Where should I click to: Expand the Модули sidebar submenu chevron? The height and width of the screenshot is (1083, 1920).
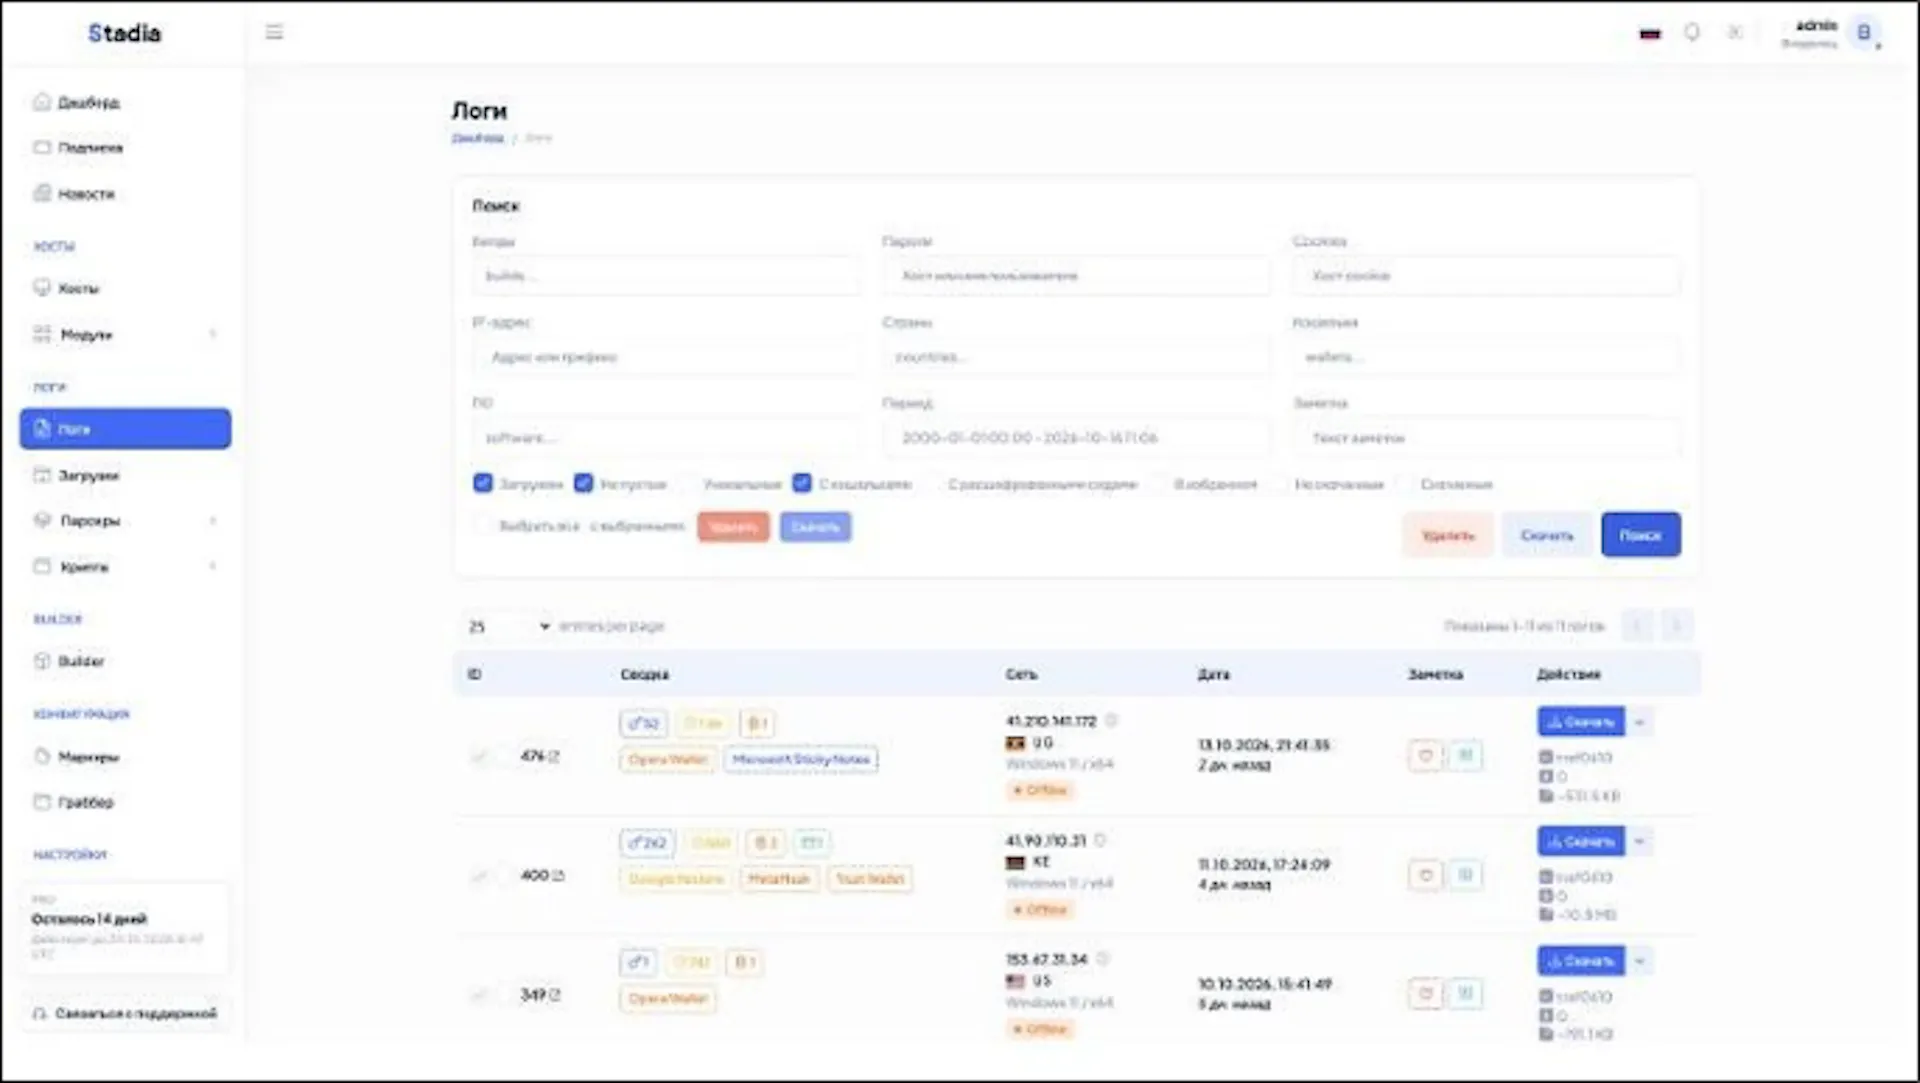click(x=212, y=334)
